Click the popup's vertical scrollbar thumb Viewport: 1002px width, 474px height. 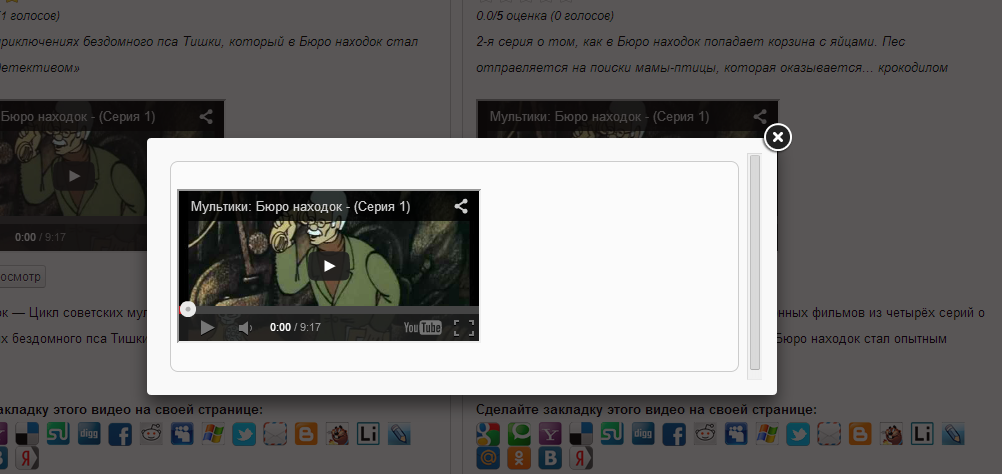pos(755,262)
